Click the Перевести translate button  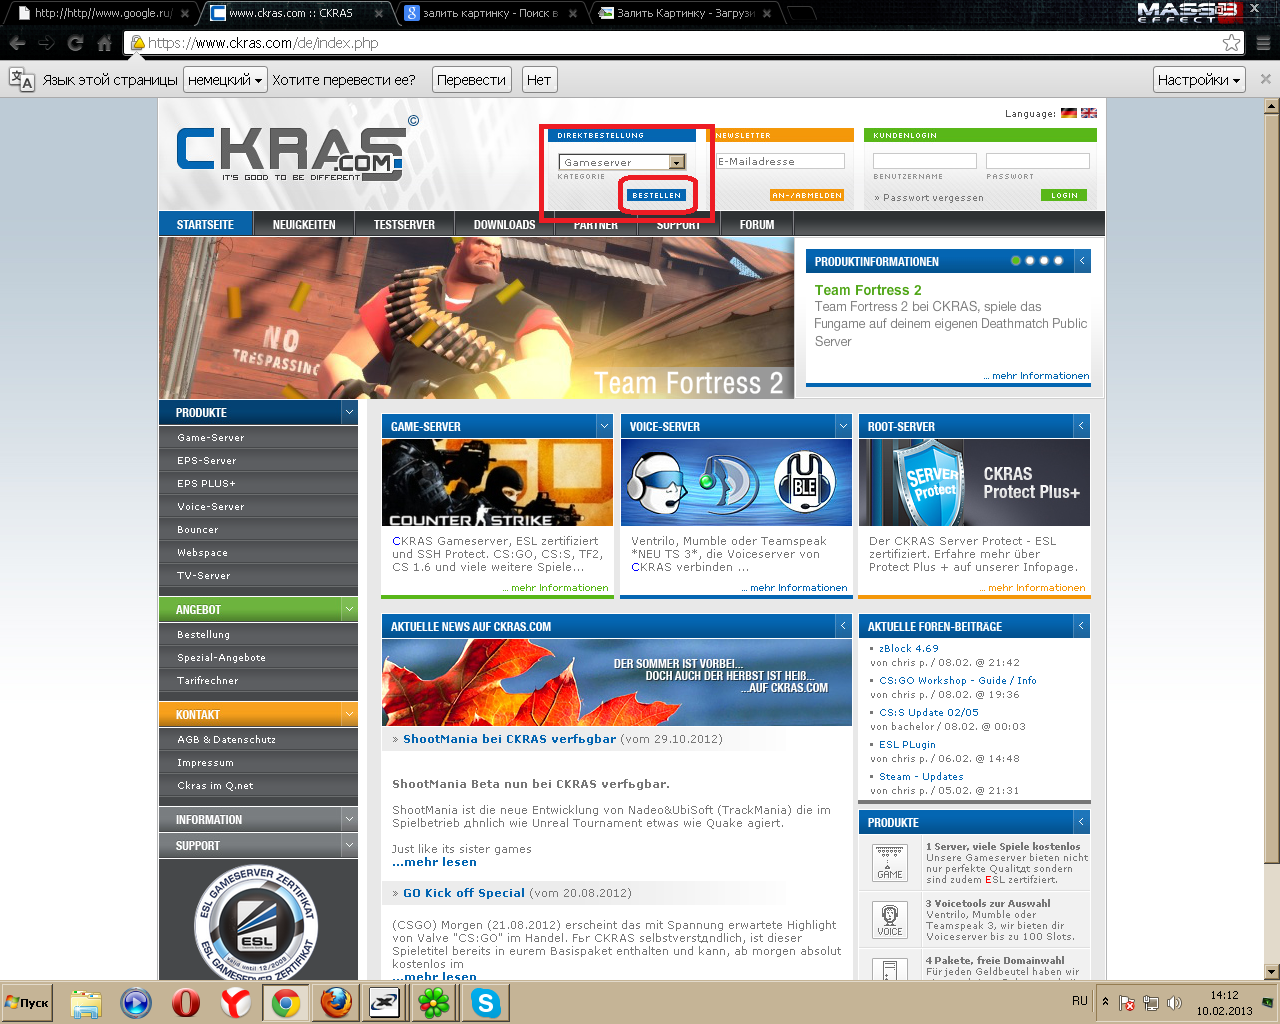pyautogui.click(x=472, y=80)
